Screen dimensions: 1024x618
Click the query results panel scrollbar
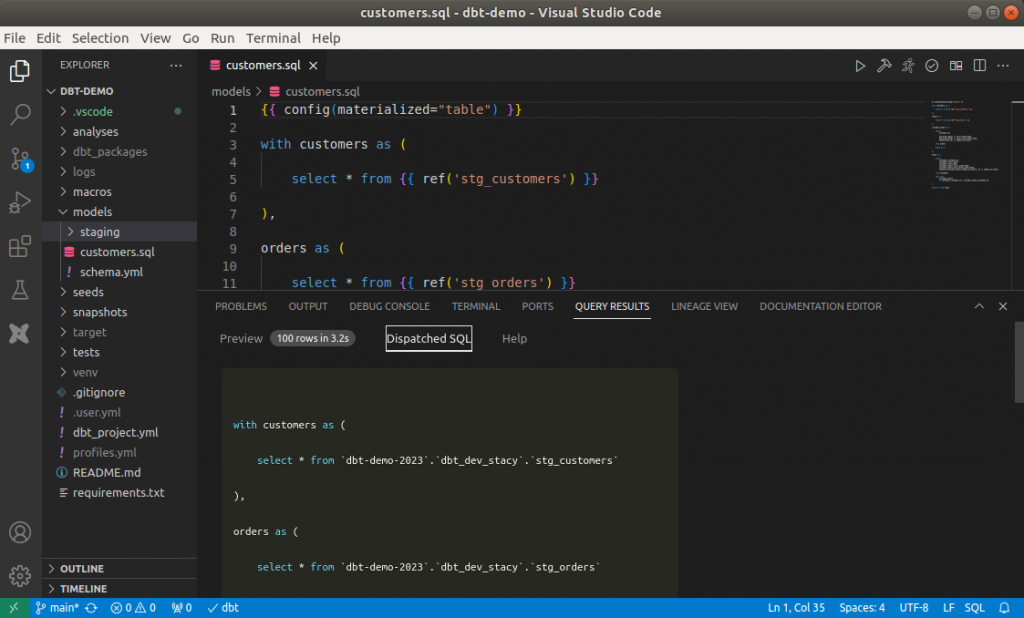(1018, 363)
